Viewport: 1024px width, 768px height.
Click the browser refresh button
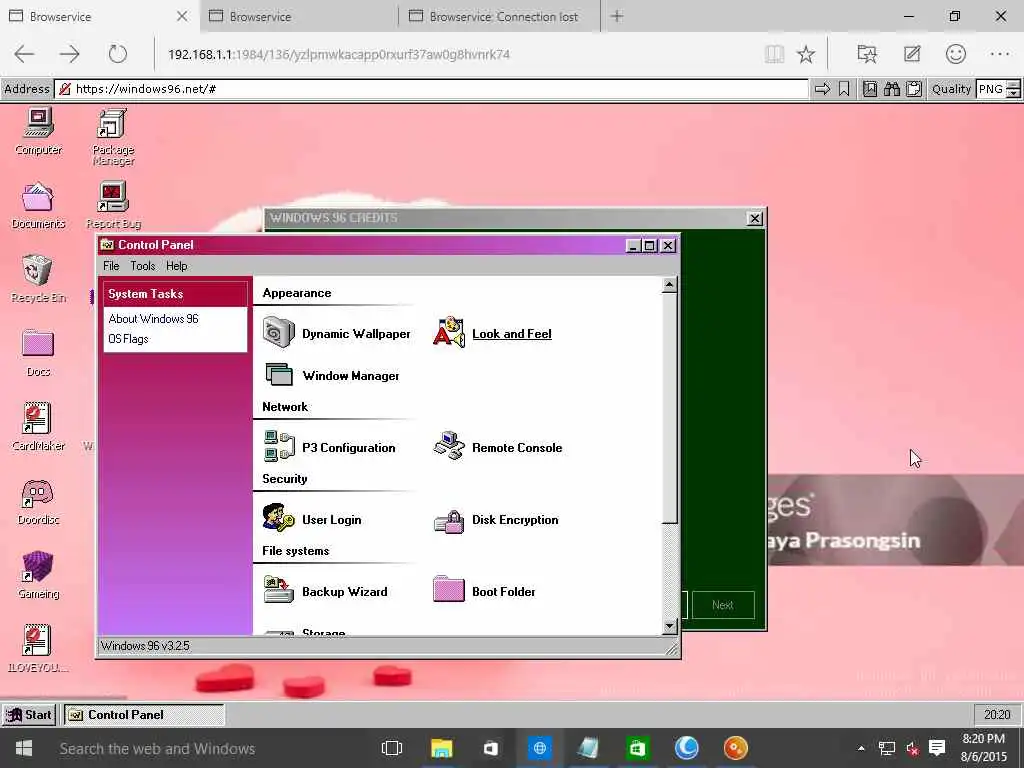[x=118, y=54]
